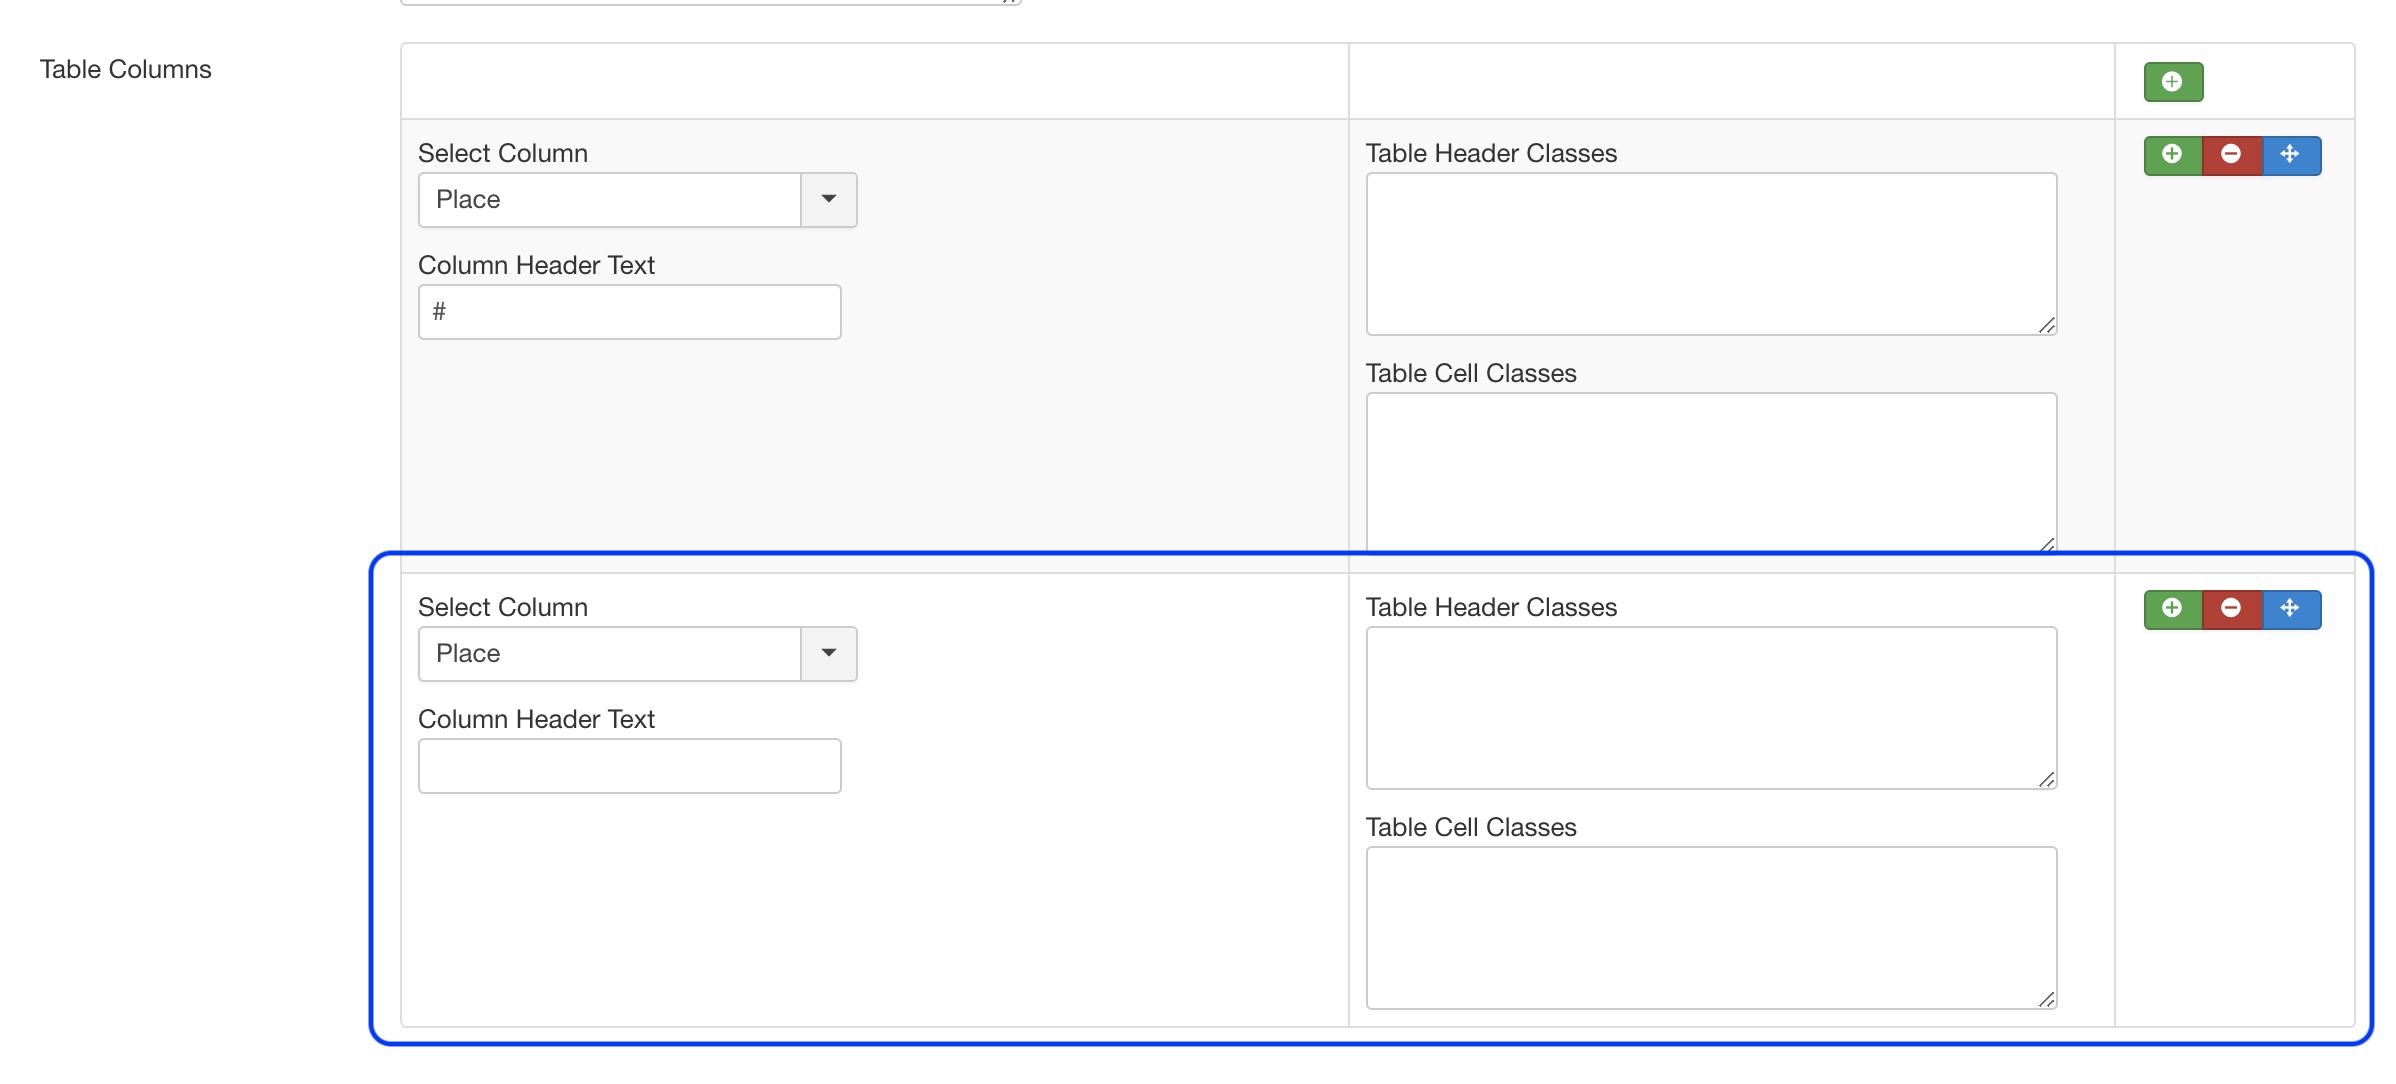Click second row Table Header Classes textarea
Screen dimensions: 2396x1084
[x=1710, y=708]
